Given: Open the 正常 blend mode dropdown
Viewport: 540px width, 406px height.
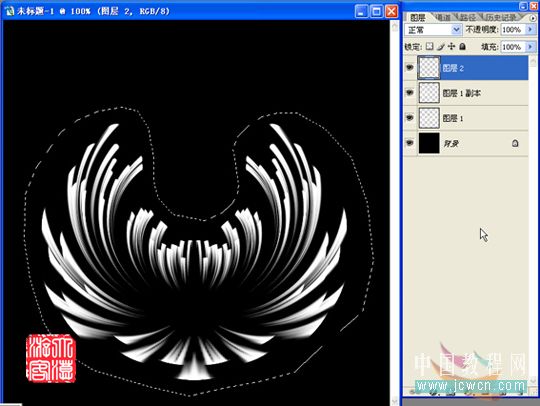Looking at the screenshot, I should click(x=433, y=30).
